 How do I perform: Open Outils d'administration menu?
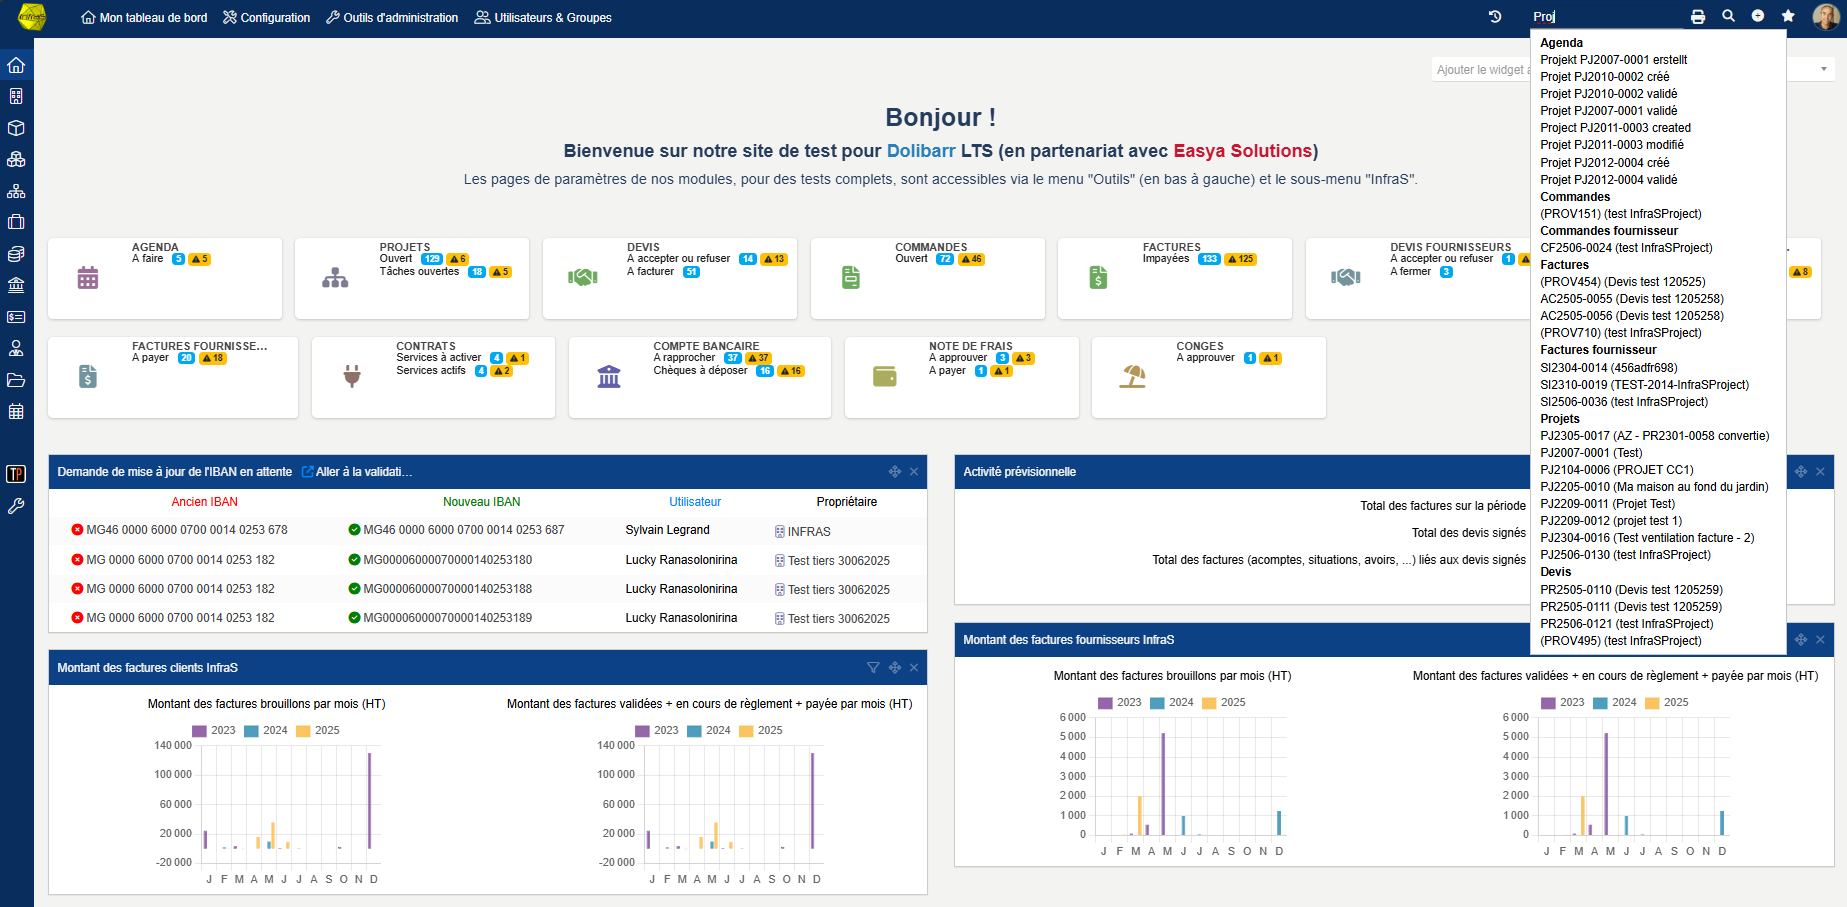coord(392,18)
